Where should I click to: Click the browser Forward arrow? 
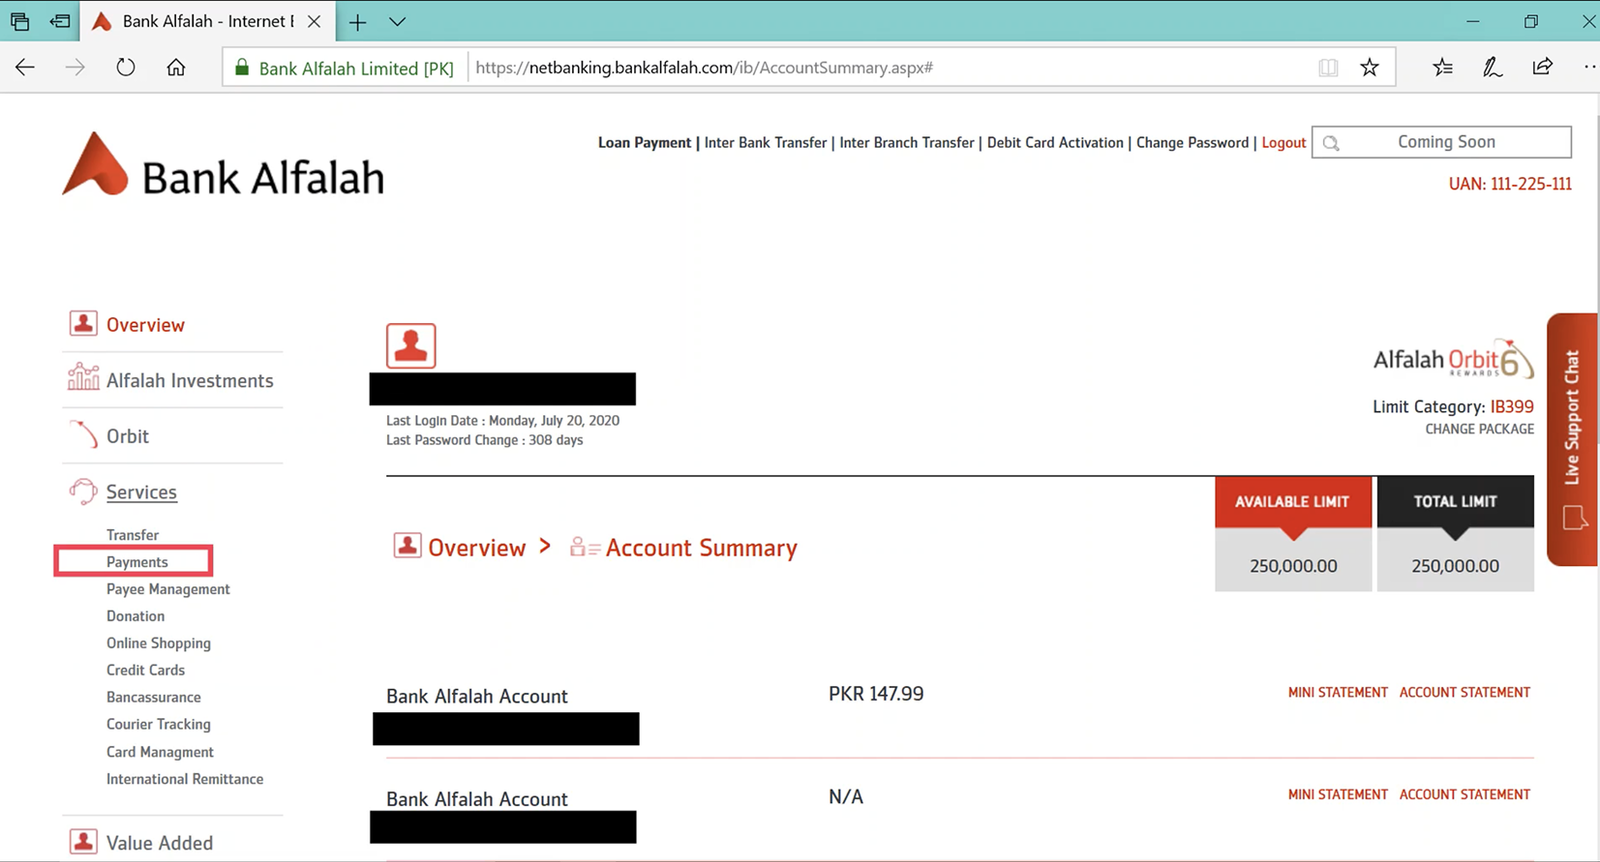tap(75, 67)
